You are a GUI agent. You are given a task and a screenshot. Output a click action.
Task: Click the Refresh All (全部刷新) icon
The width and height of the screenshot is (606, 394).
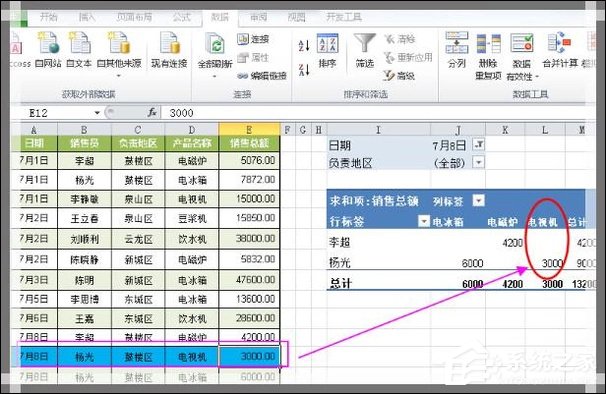pos(215,44)
